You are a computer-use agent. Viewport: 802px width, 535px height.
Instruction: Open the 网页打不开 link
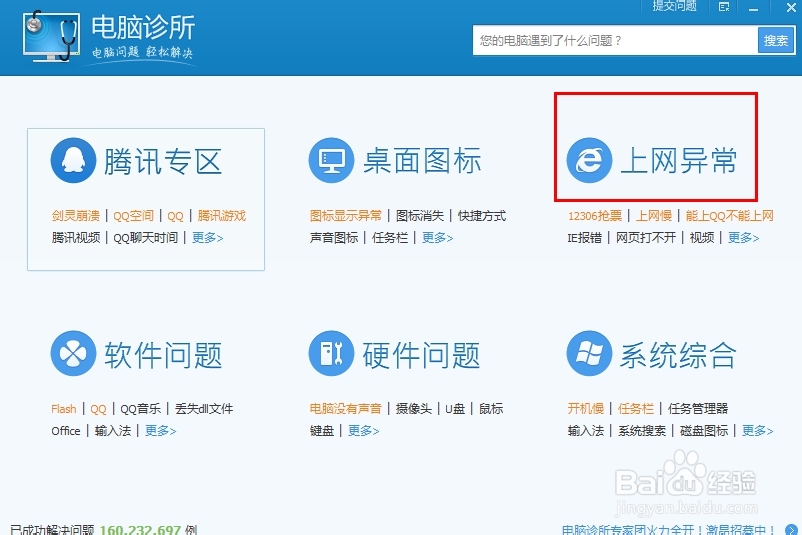(646, 238)
